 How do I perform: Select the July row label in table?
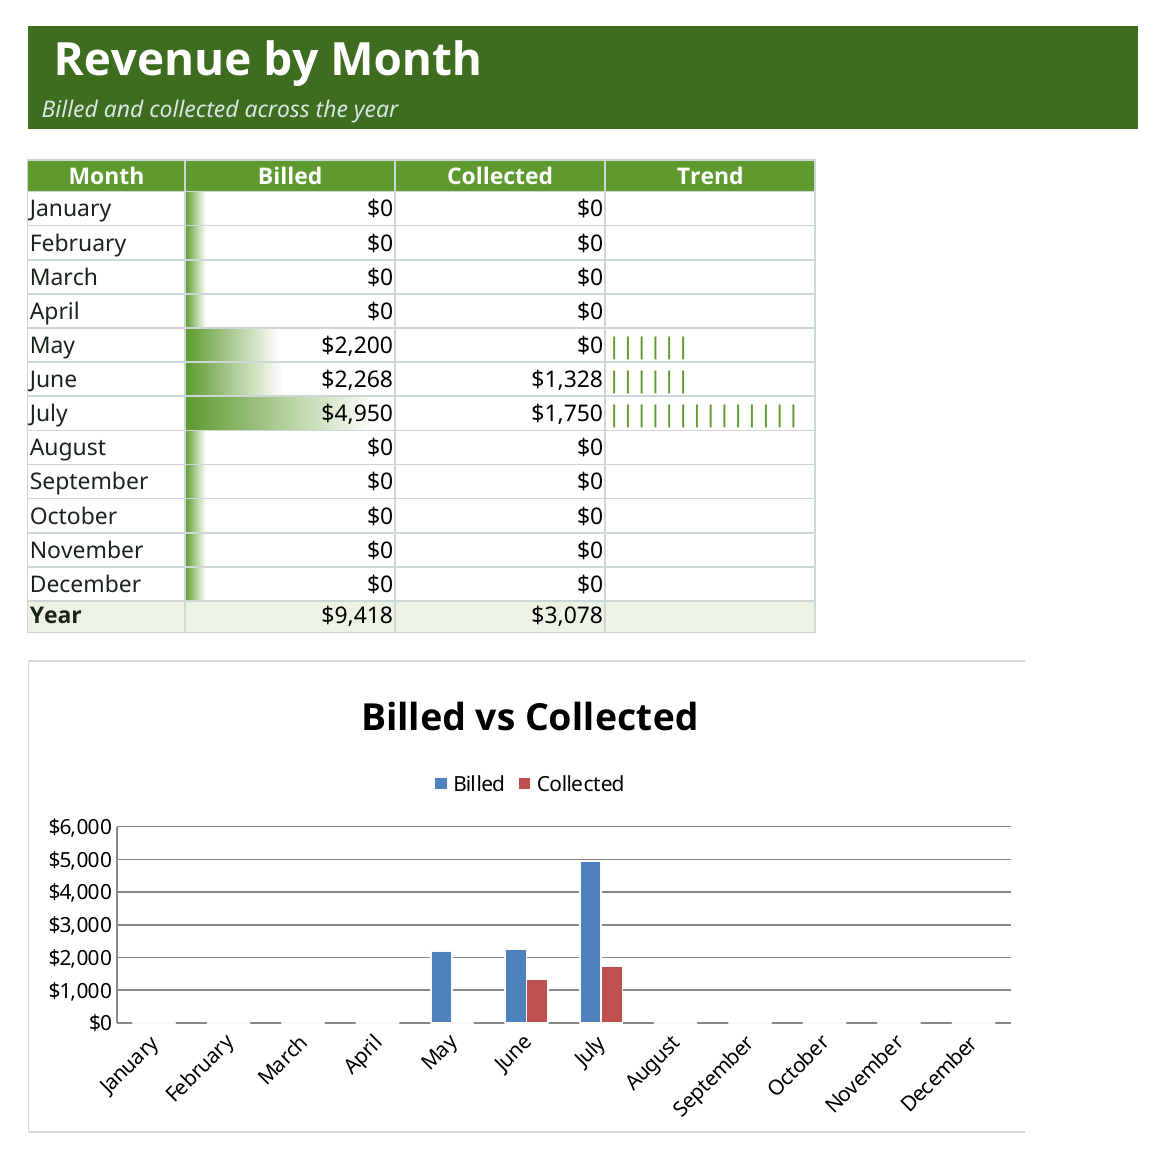(48, 414)
